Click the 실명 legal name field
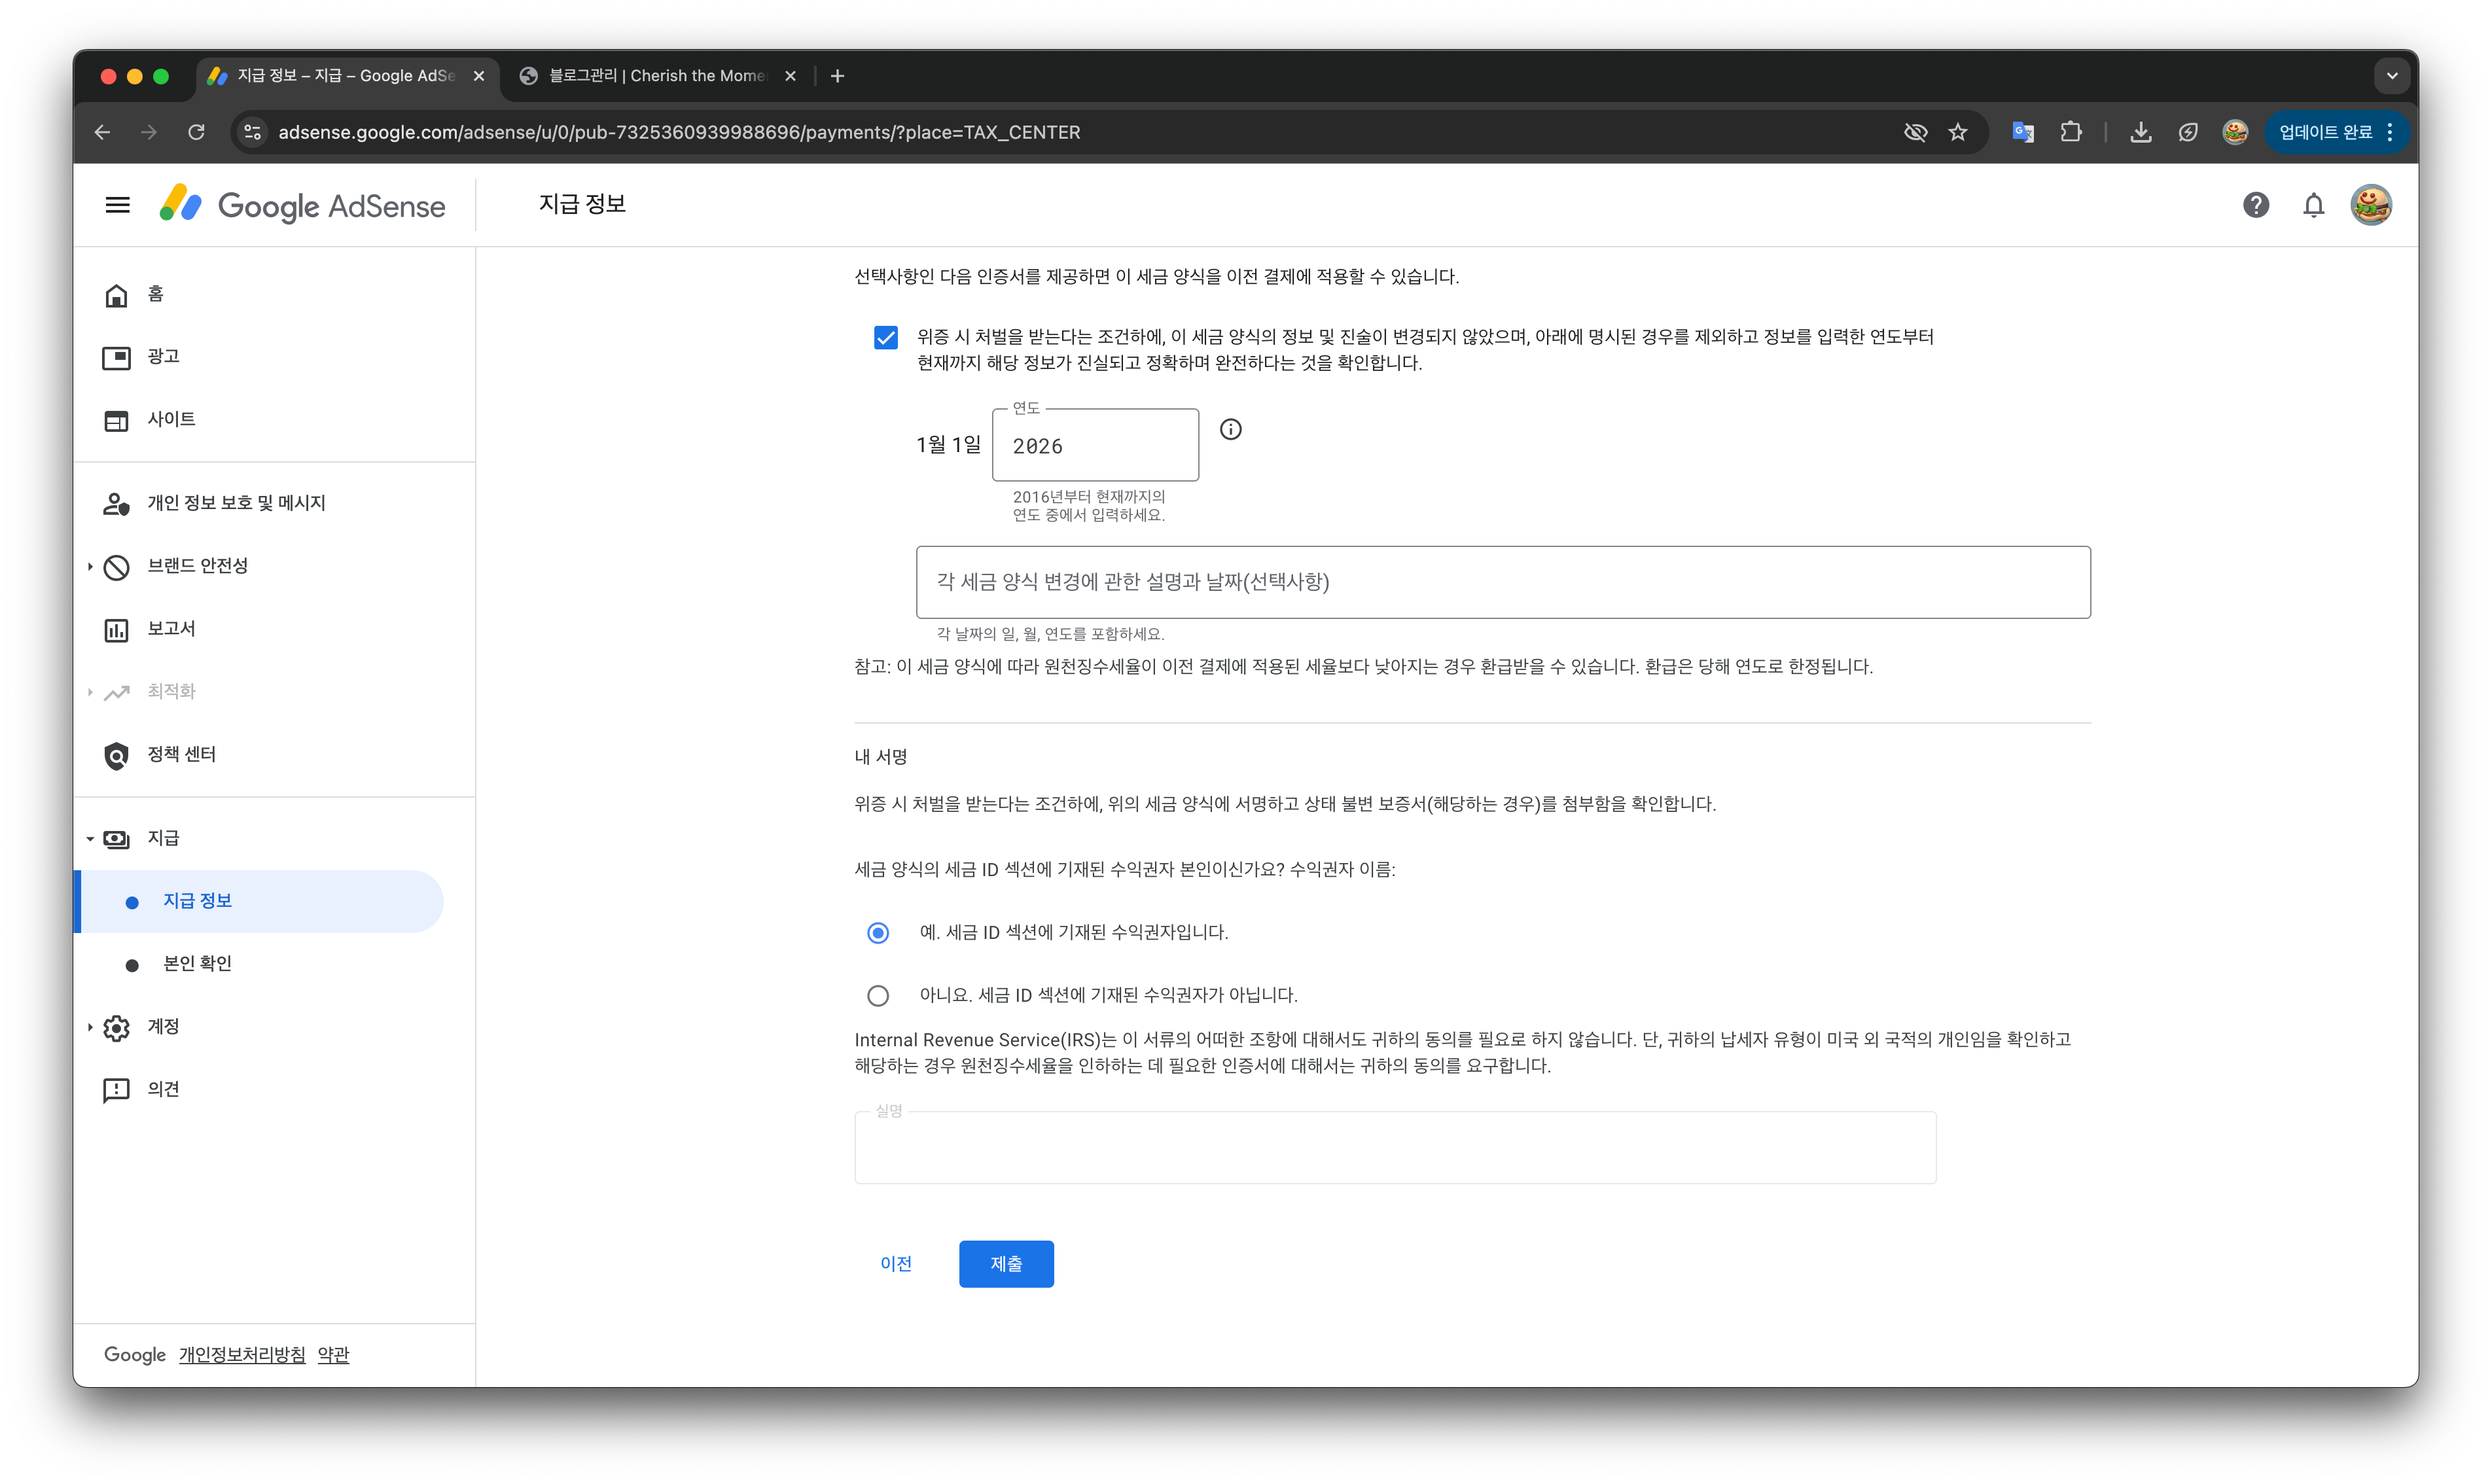Screen dimensions: 2492x1484 pyautogui.click(x=1395, y=1148)
